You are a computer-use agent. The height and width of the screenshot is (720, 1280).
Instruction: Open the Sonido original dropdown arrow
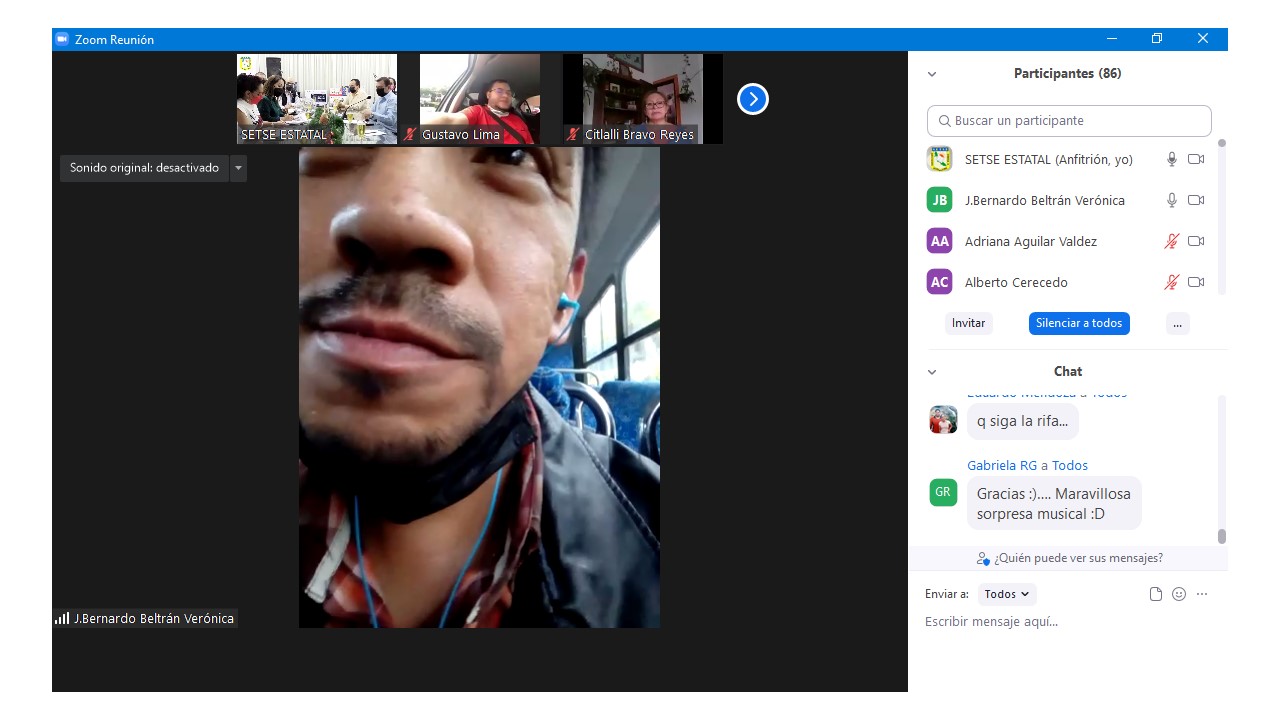click(x=238, y=168)
